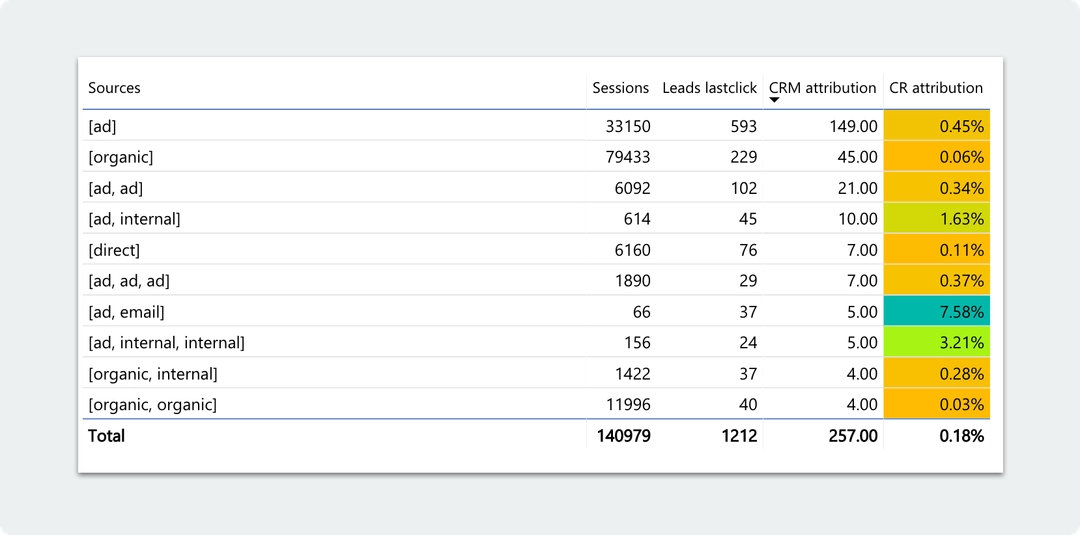The height and width of the screenshot is (535, 1080).
Task: Click the Total row label
Action: (x=106, y=436)
